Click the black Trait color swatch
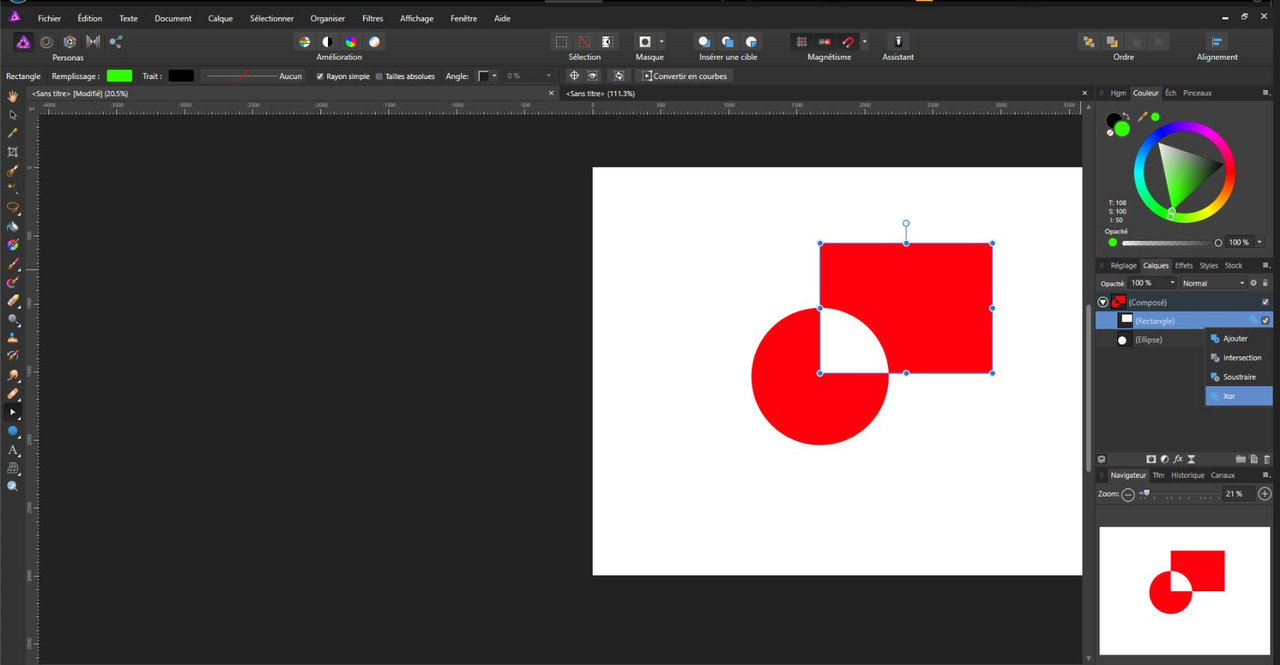The image size is (1280, 665). pyautogui.click(x=181, y=76)
